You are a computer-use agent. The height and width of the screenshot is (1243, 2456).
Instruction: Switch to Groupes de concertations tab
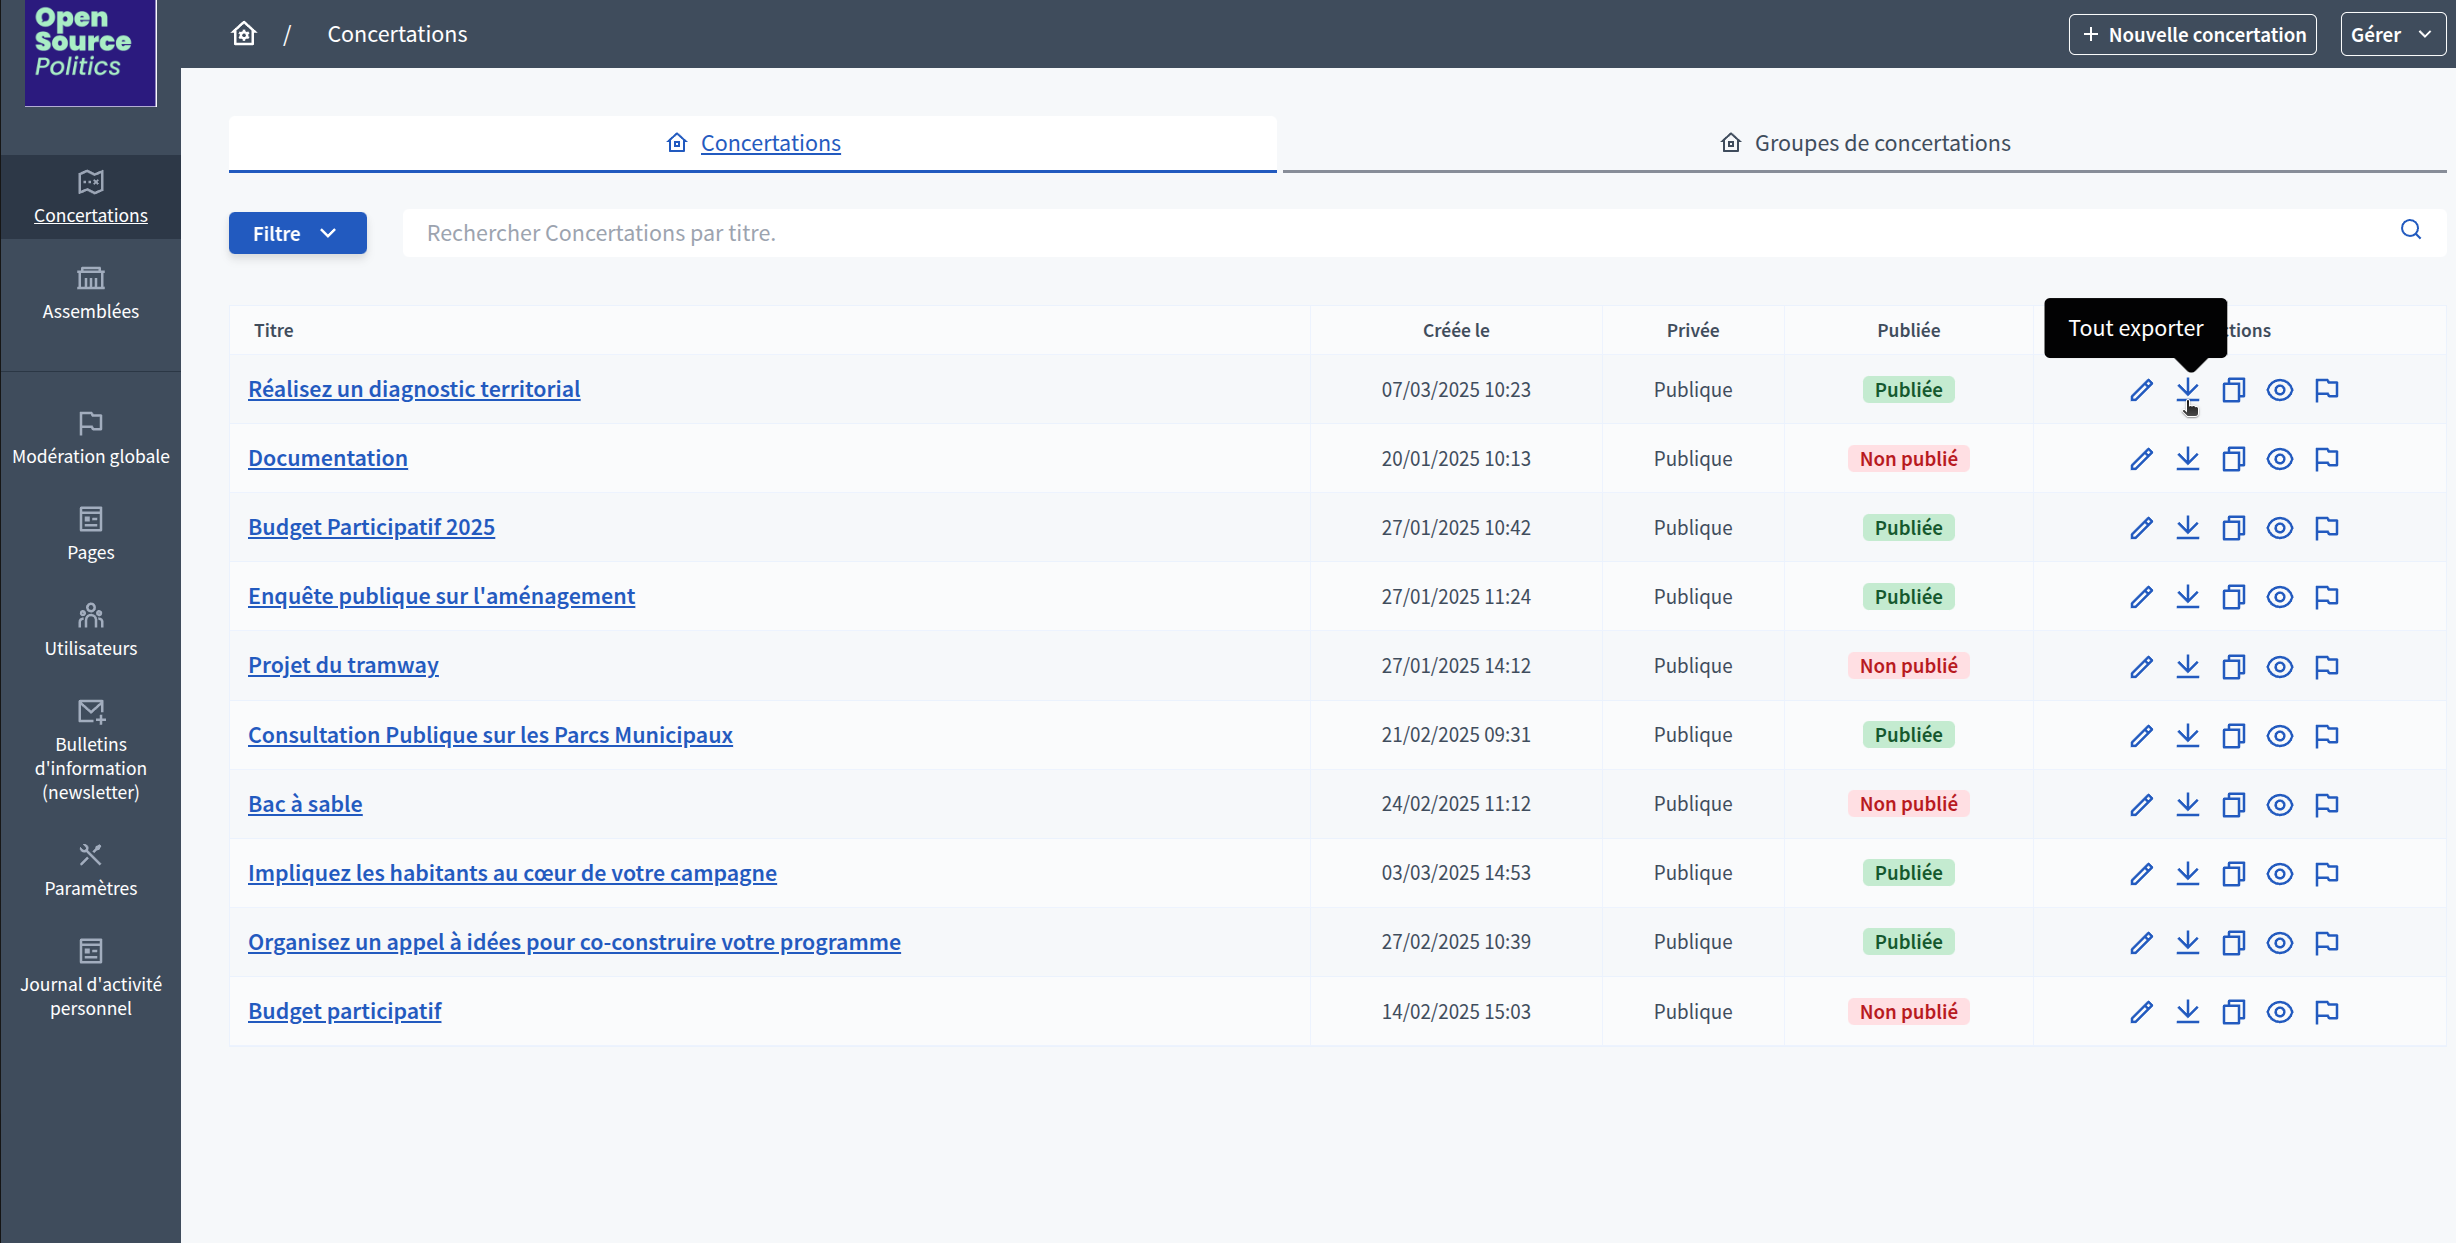pos(1864,143)
